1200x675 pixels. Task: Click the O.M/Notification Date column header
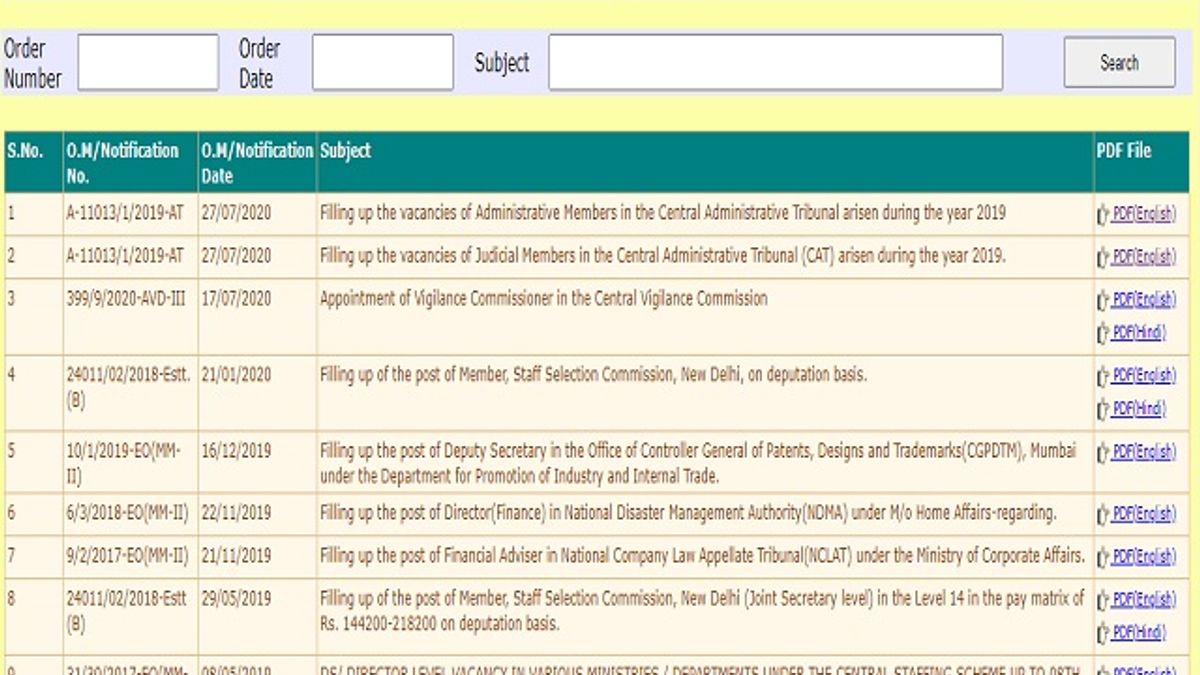[x=257, y=162]
